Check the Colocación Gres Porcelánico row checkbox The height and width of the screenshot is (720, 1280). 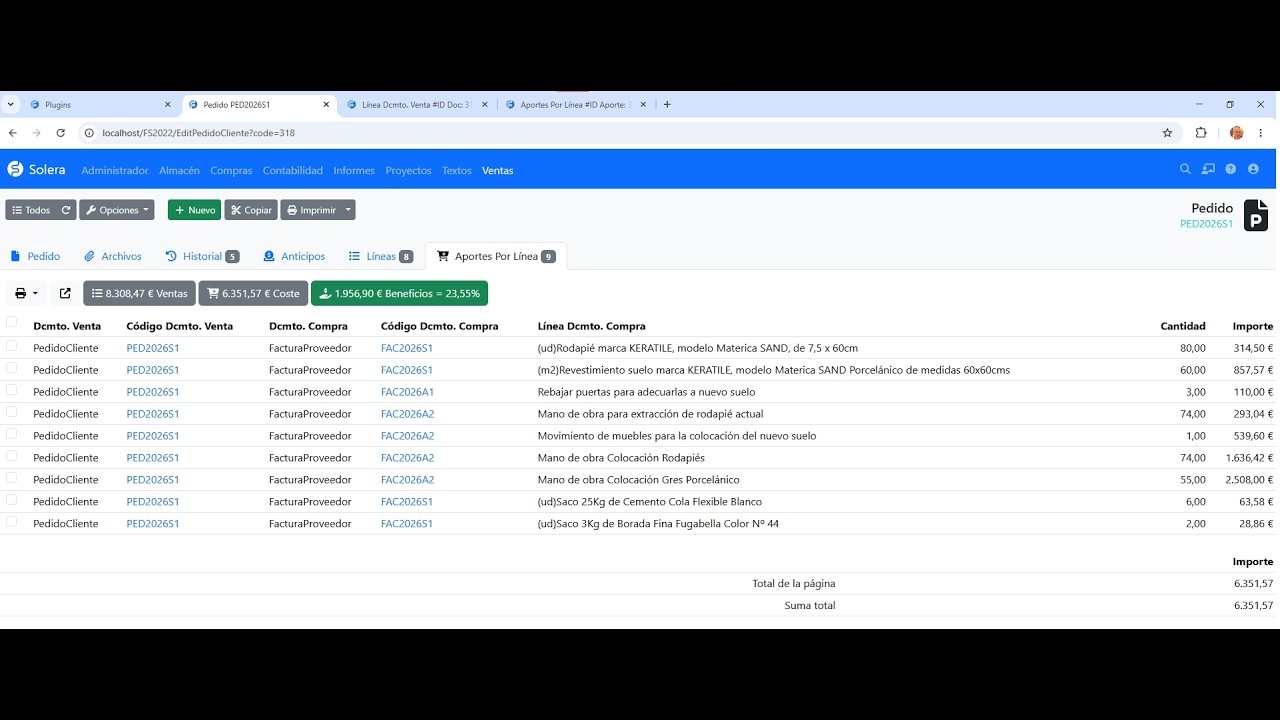(x=12, y=478)
